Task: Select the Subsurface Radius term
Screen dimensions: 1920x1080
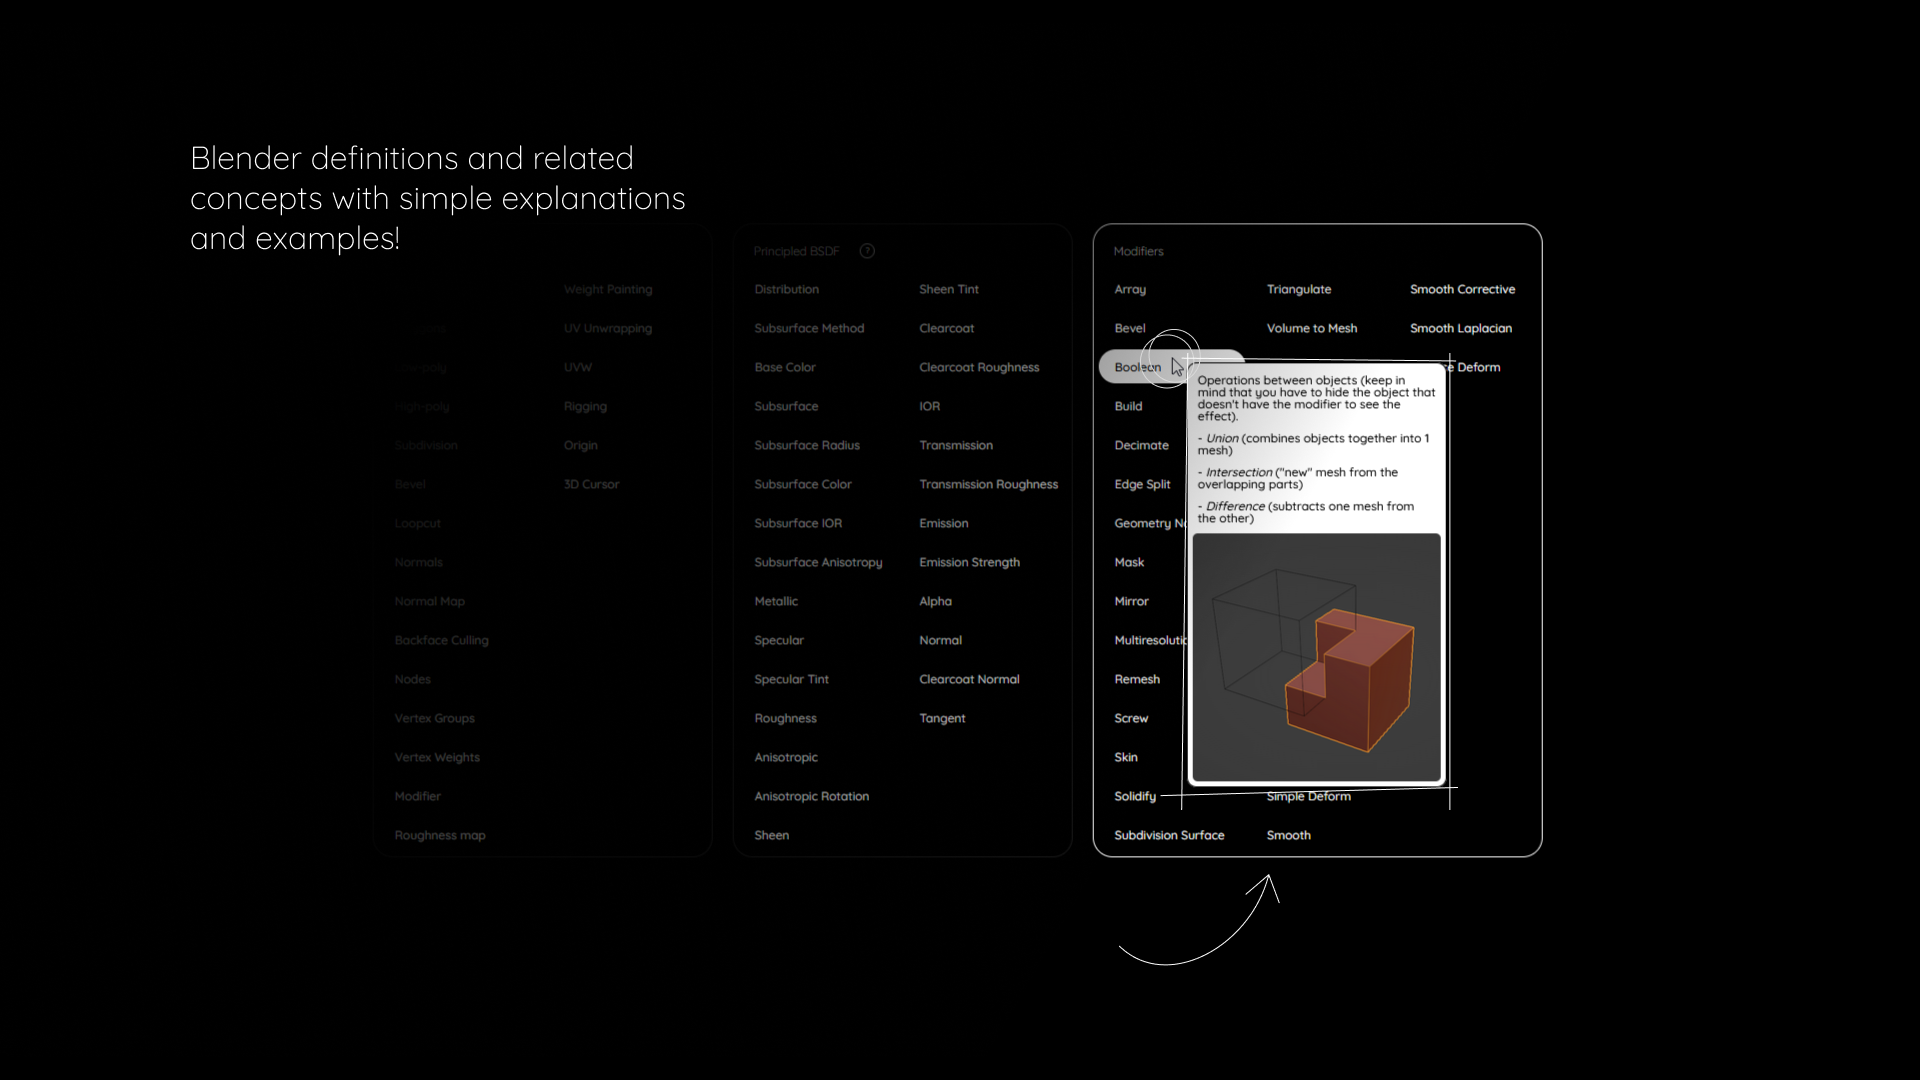Action: click(807, 445)
